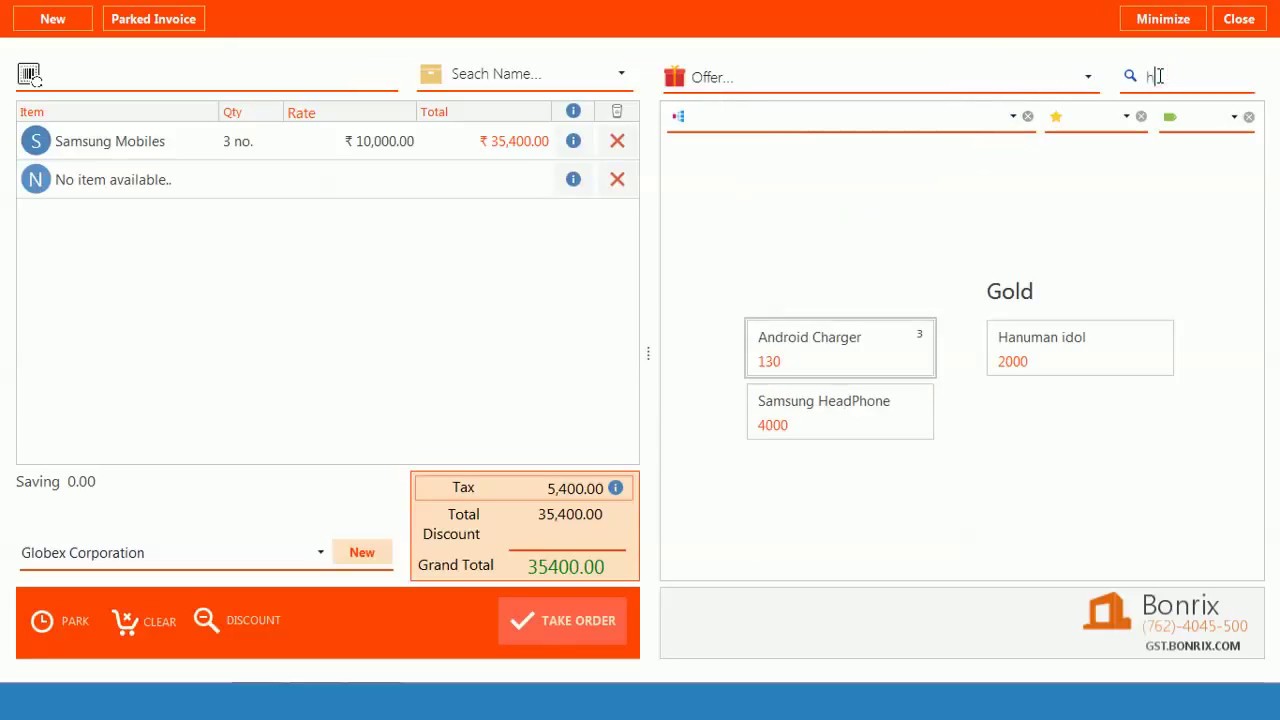Click the 3 no. quantity cell

[238, 141]
